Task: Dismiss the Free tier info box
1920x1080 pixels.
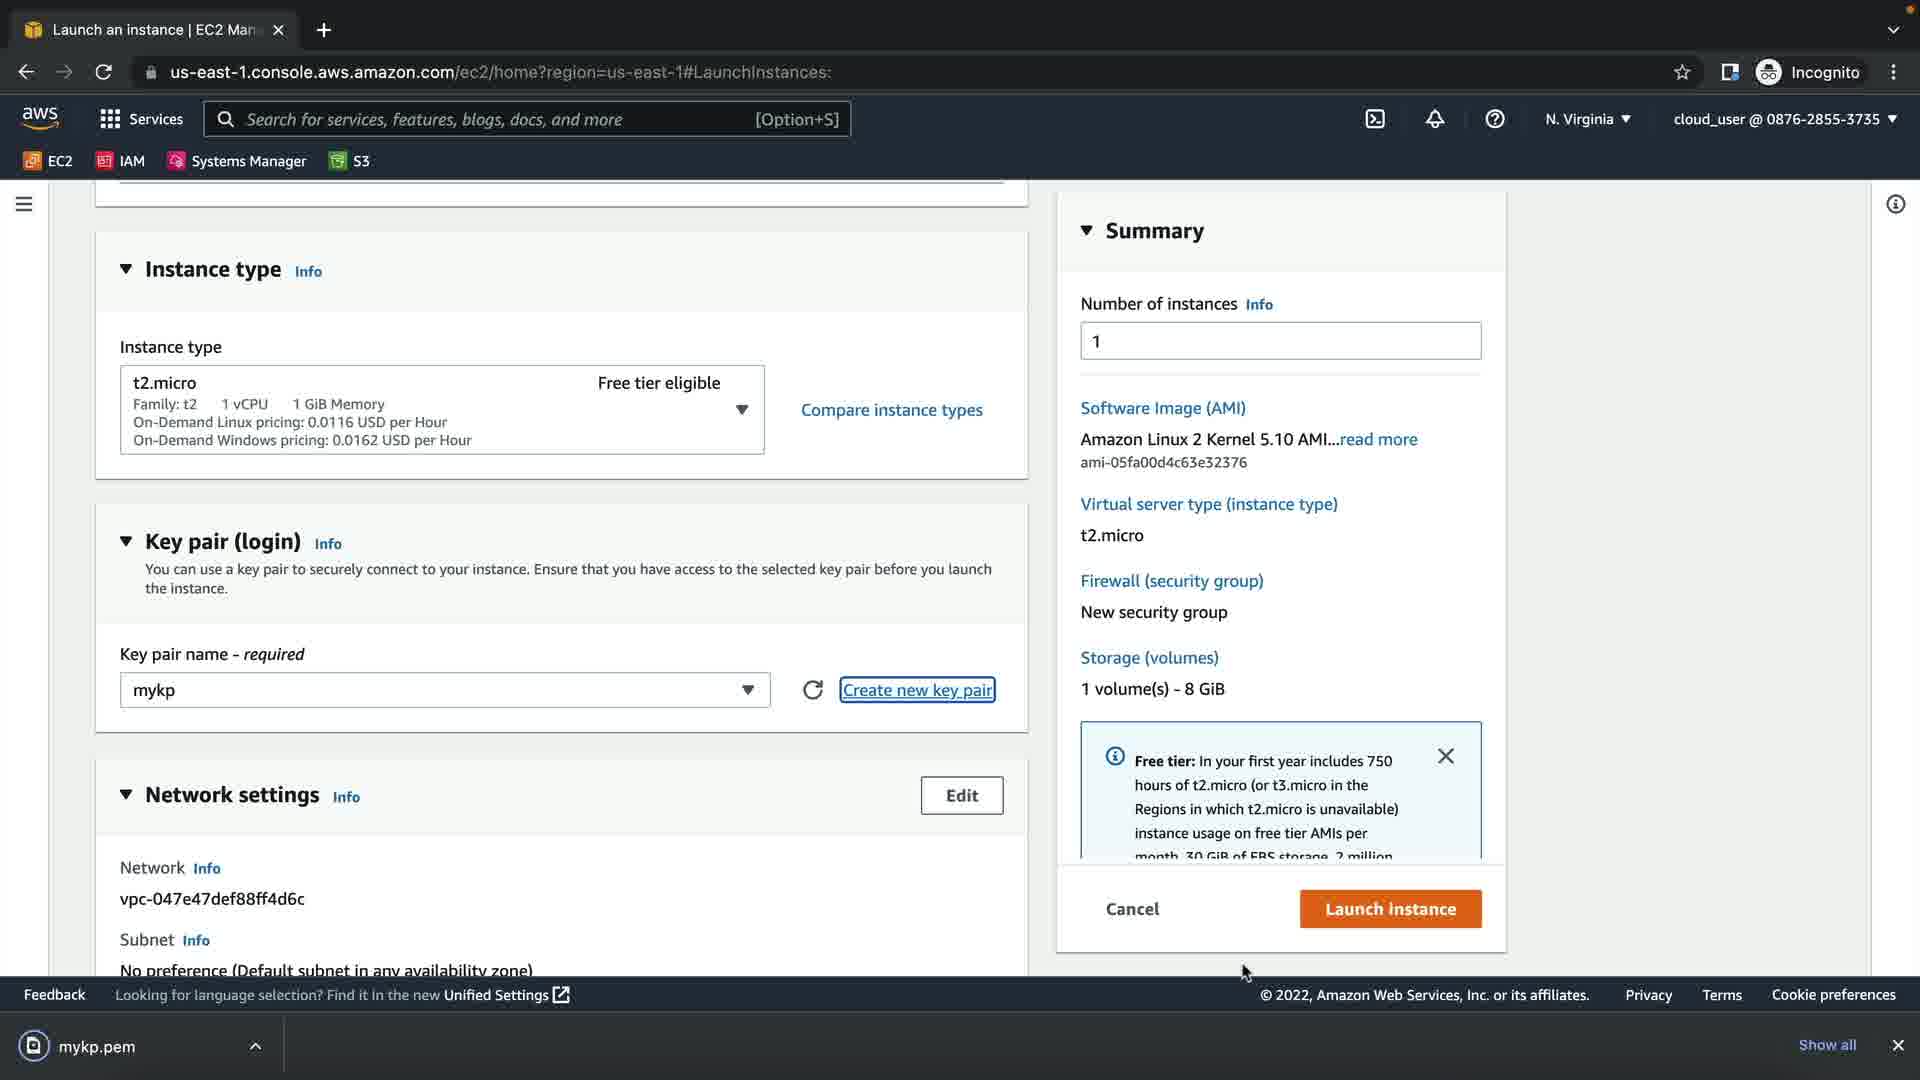Action: coord(1445,756)
